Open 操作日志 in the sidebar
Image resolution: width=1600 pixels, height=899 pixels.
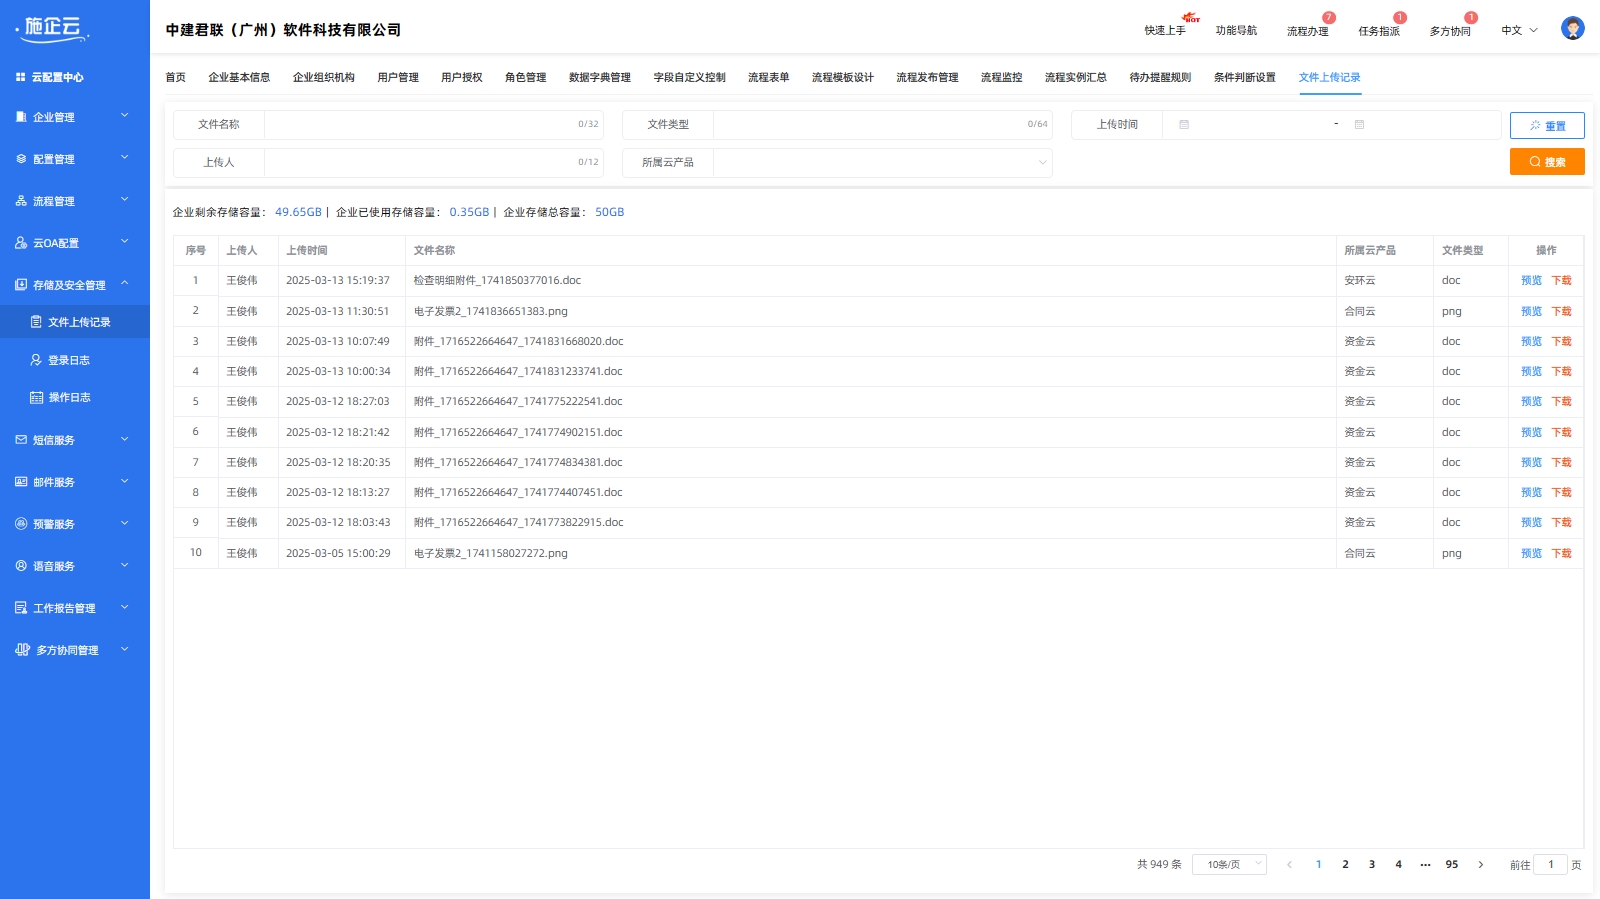69,398
